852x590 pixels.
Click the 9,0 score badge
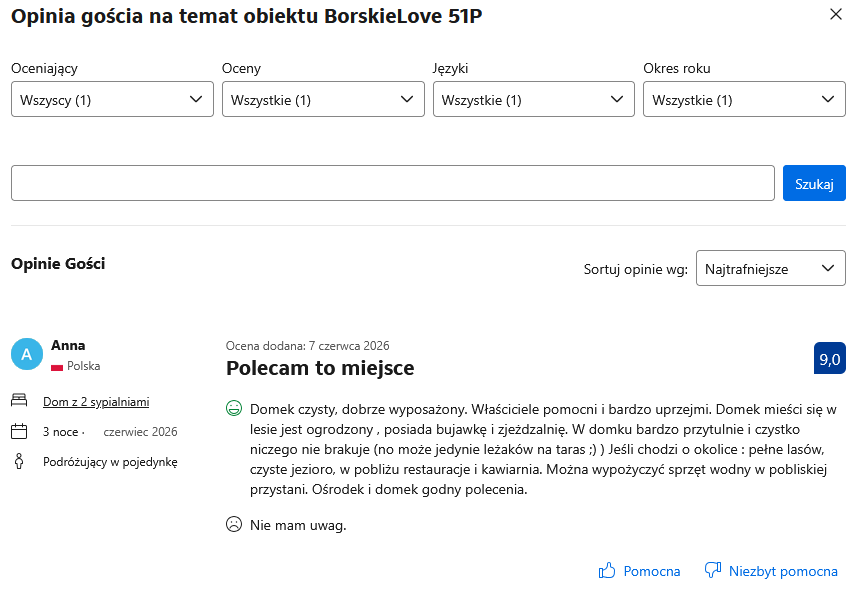point(830,358)
